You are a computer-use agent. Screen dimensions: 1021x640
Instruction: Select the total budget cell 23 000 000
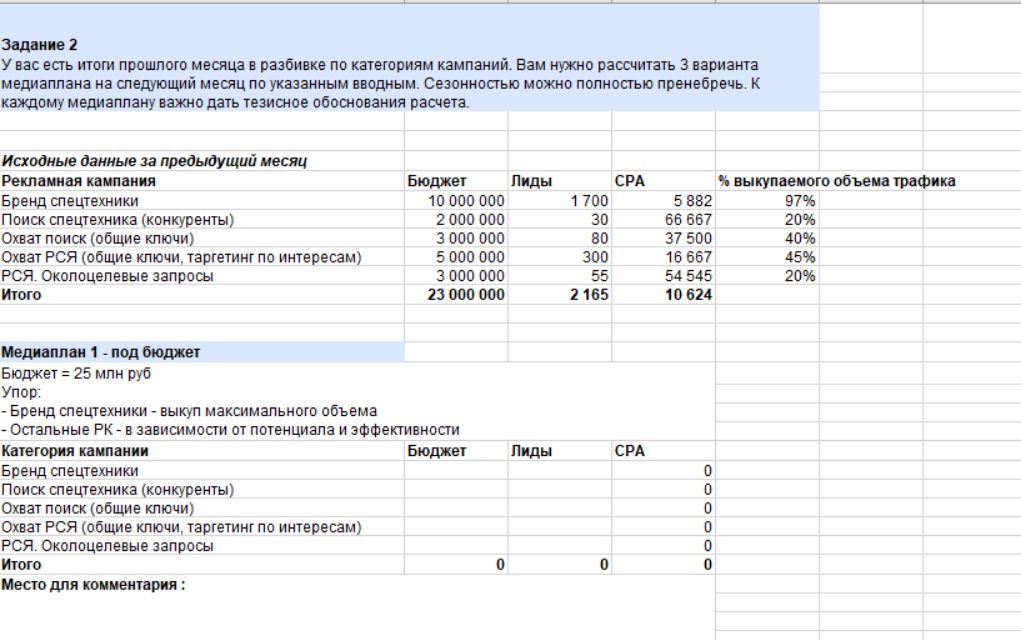click(x=456, y=296)
